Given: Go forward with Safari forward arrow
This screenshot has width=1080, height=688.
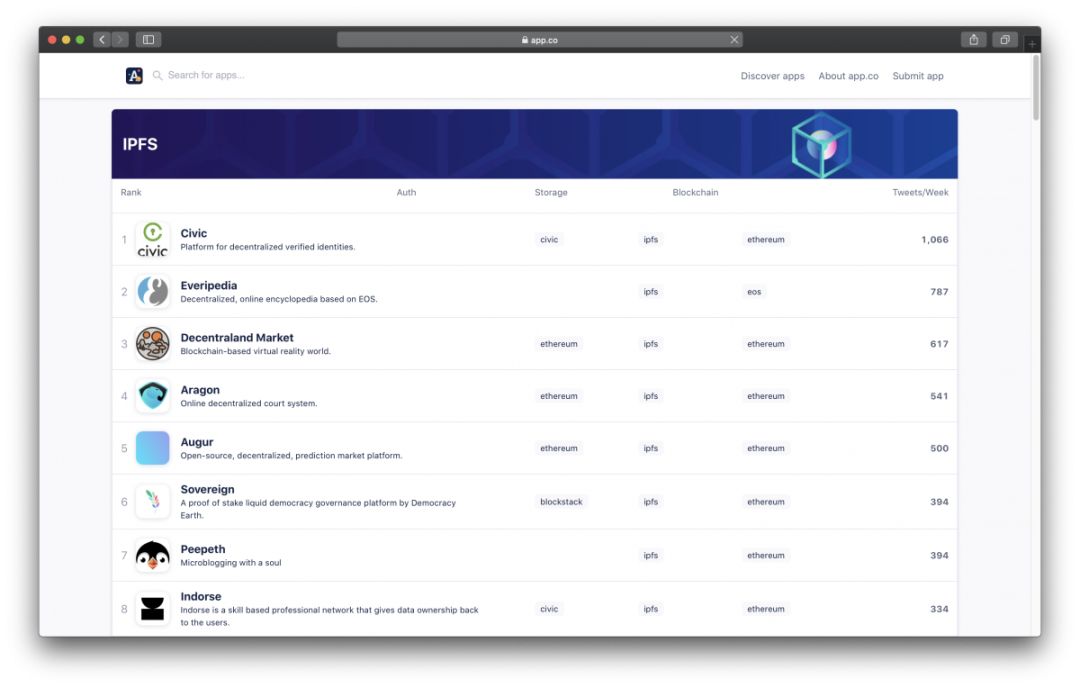Looking at the screenshot, I should (120, 39).
